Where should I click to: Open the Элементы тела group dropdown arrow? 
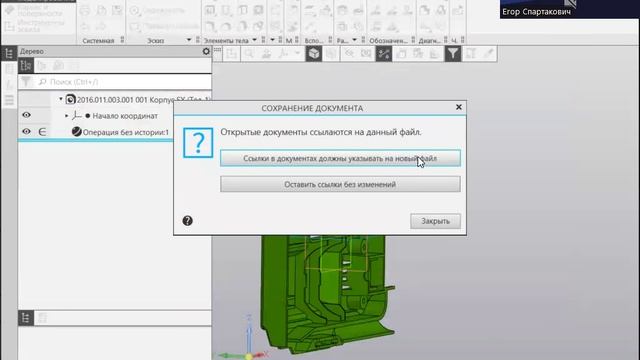pyautogui.click(x=255, y=40)
